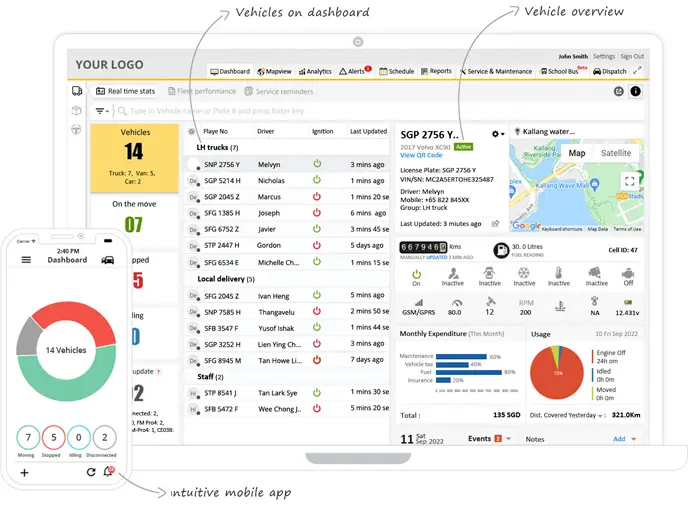
Task: Click the fullscreen expand arrows icon
Action: click(x=637, y=70)
